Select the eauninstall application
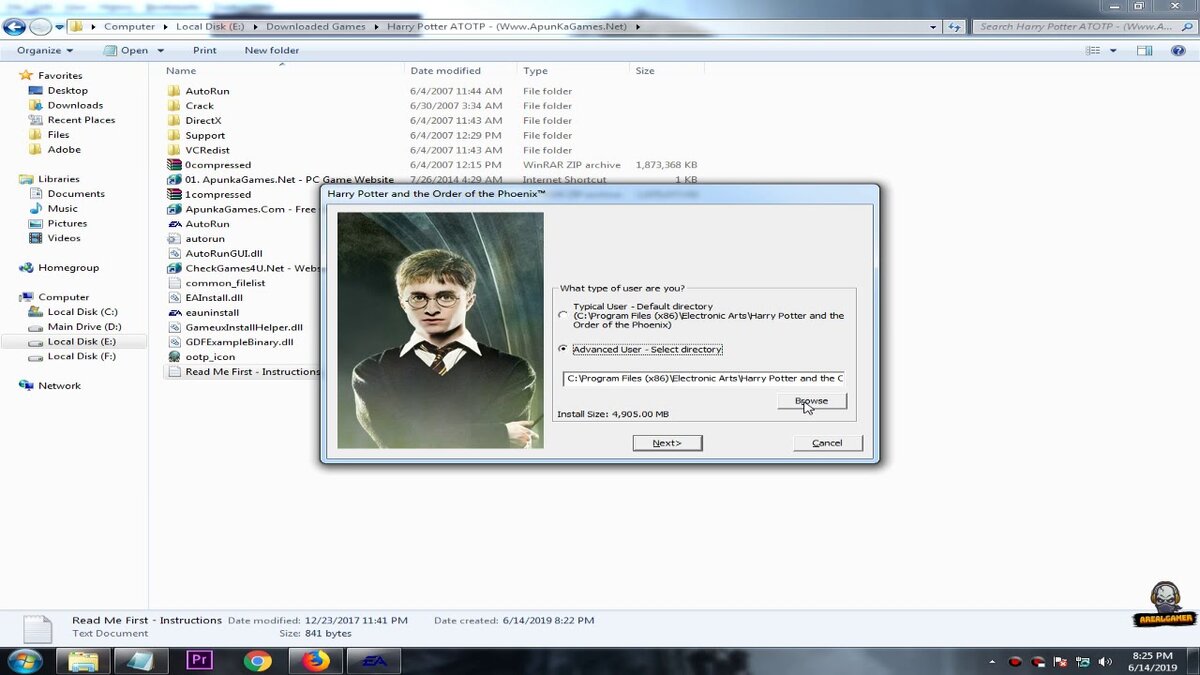The image size is (1200, 675). click(211, 312)
